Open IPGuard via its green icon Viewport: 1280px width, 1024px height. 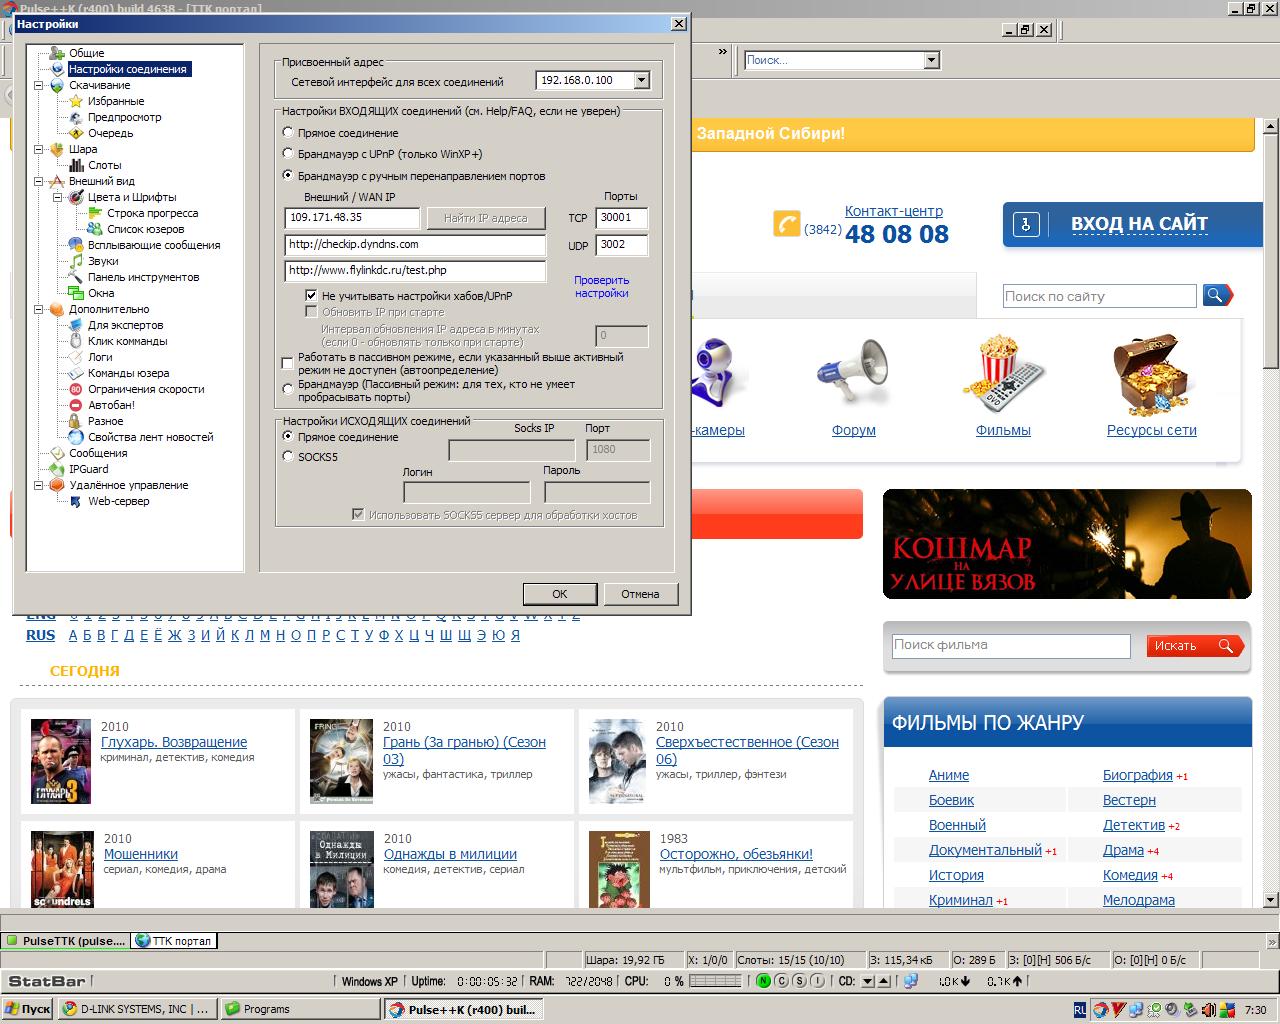57,469
